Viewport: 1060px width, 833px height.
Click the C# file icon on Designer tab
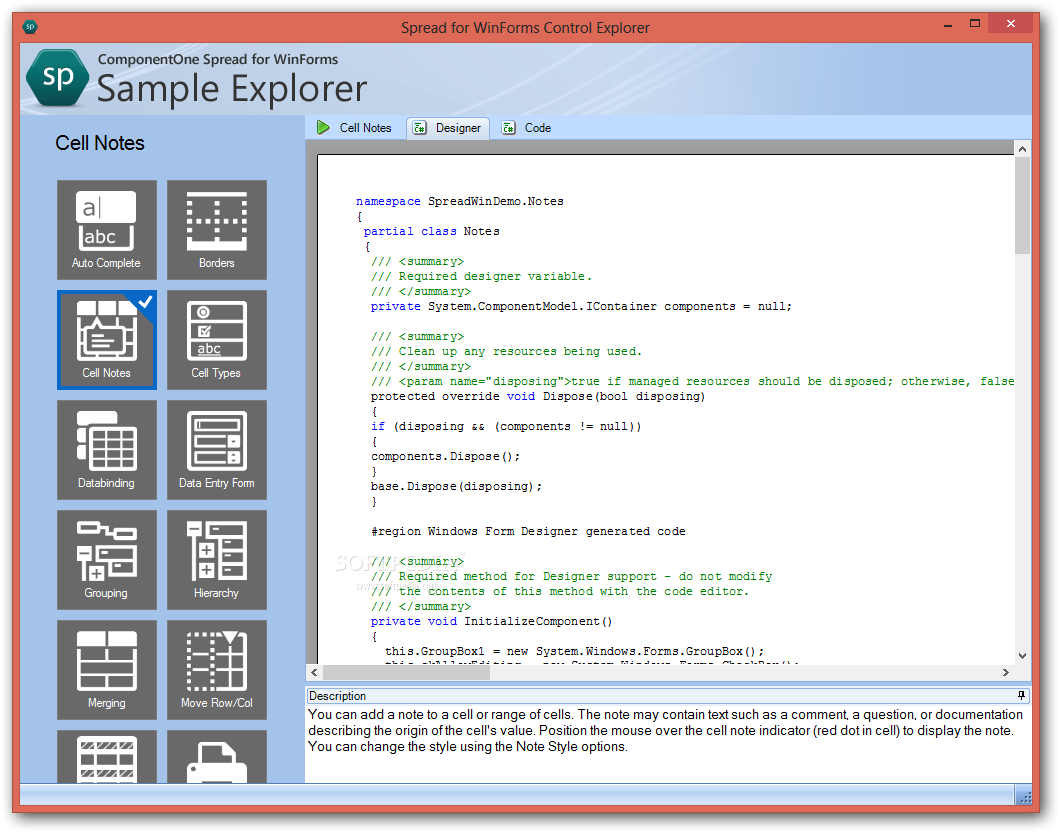point(420,128)
